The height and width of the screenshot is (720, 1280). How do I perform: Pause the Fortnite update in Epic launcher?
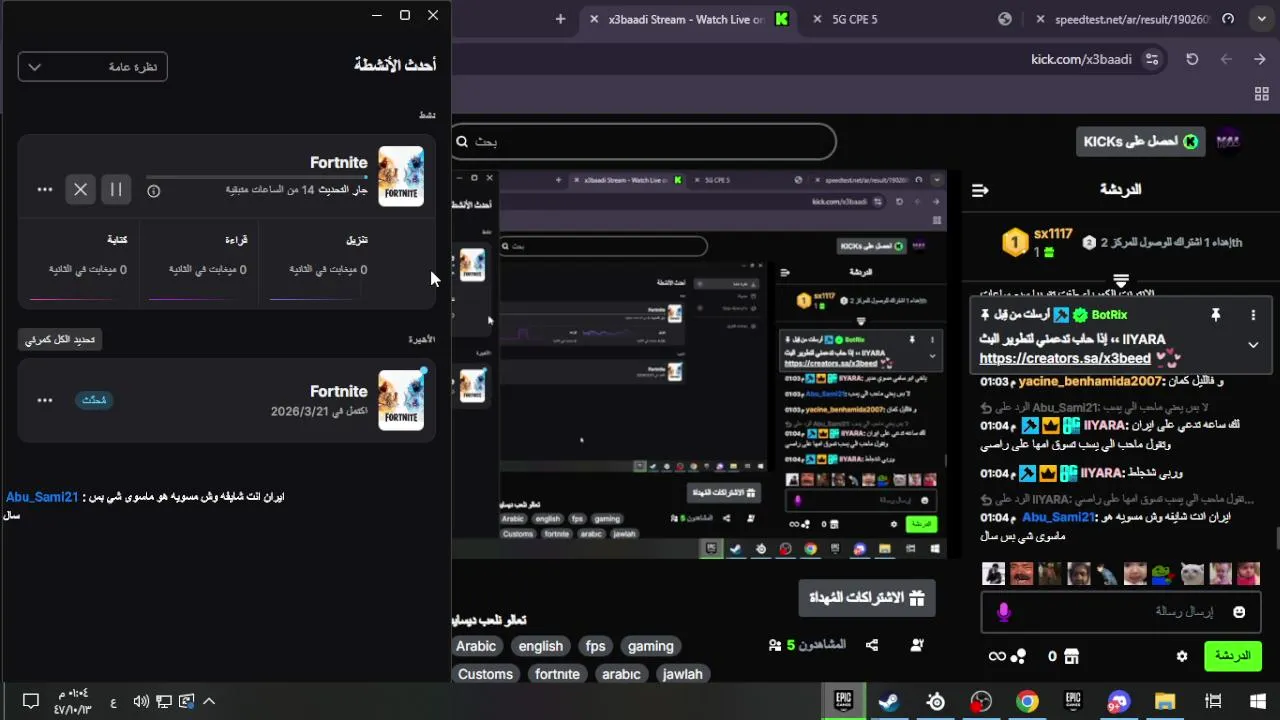116,189
